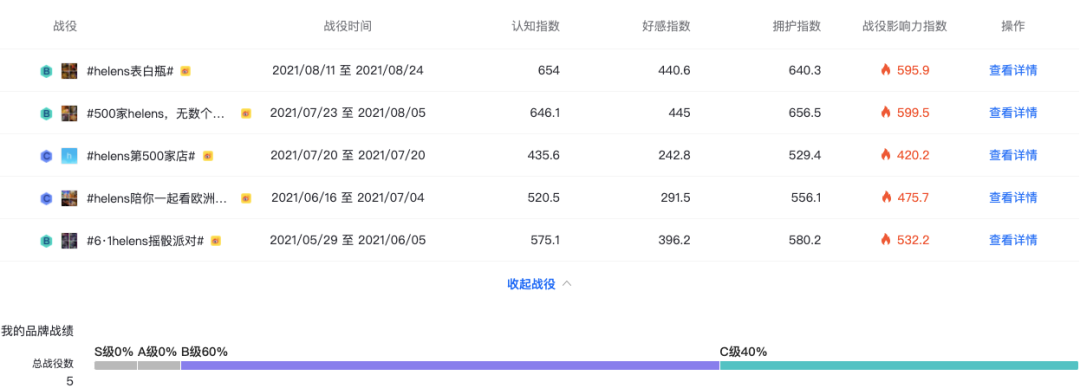
Task: Click the yellow eye icon beside #helens表白瓶#
Action: [185, 70]
